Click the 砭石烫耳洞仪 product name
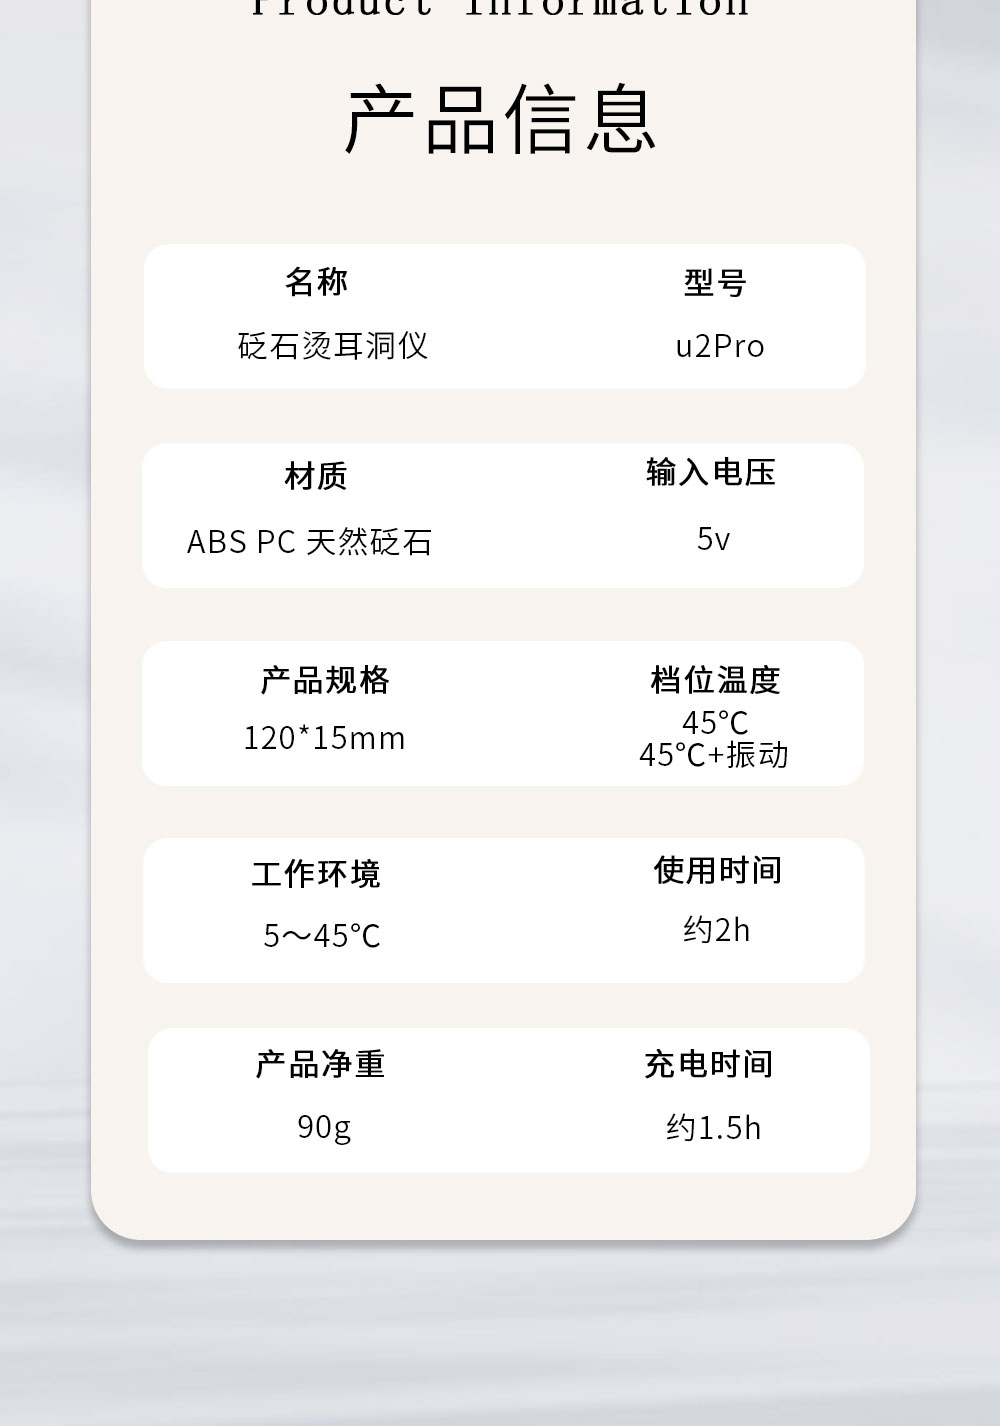This screenshot has height=1426, width=1000. [x=333, y=346]
